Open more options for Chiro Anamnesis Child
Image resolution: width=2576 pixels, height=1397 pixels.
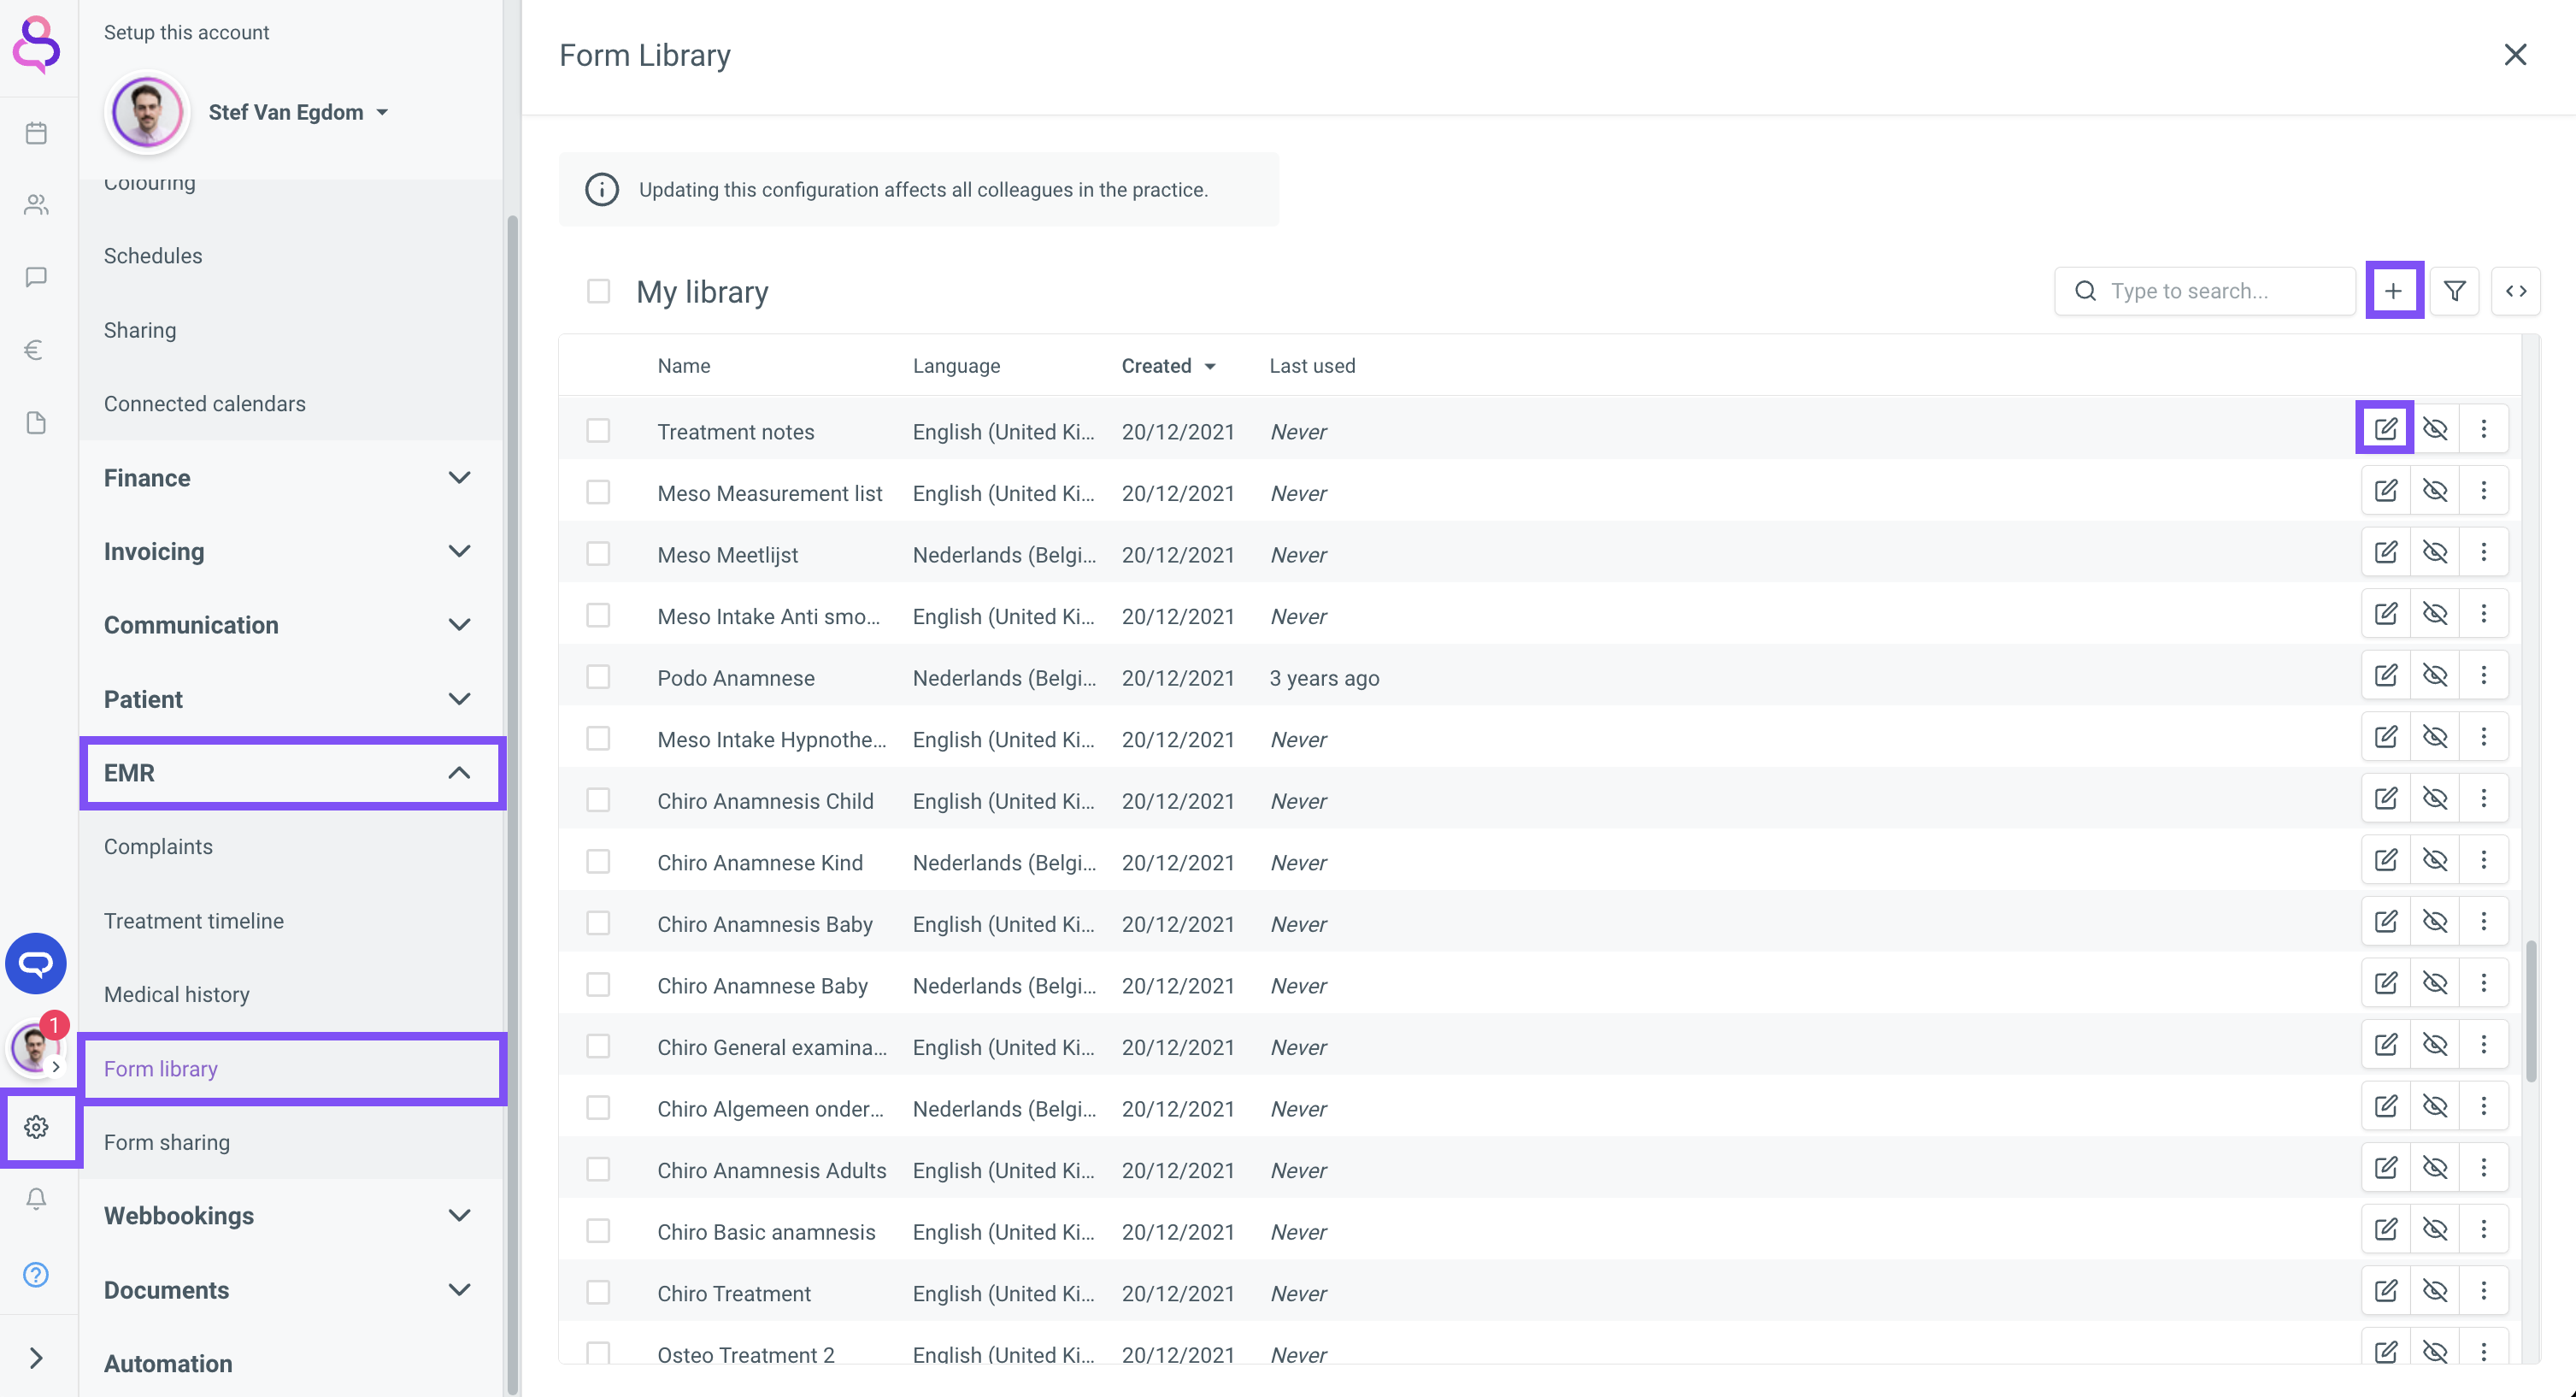coord(2483,798)
